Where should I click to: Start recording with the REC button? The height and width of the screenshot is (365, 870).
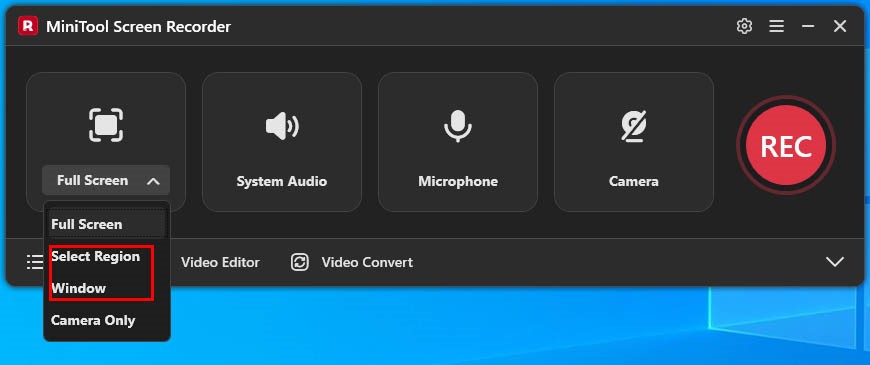pos(786,146)
